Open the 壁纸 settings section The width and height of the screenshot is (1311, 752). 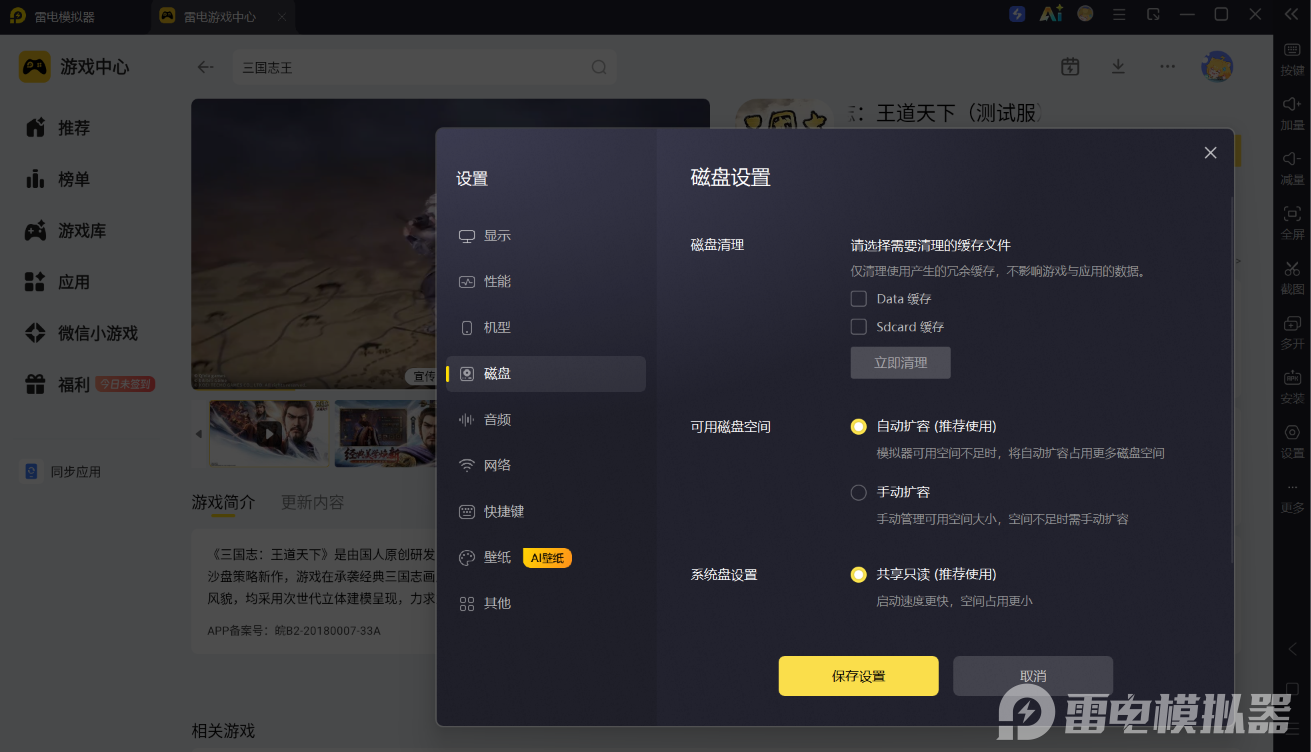pos(546,558)
